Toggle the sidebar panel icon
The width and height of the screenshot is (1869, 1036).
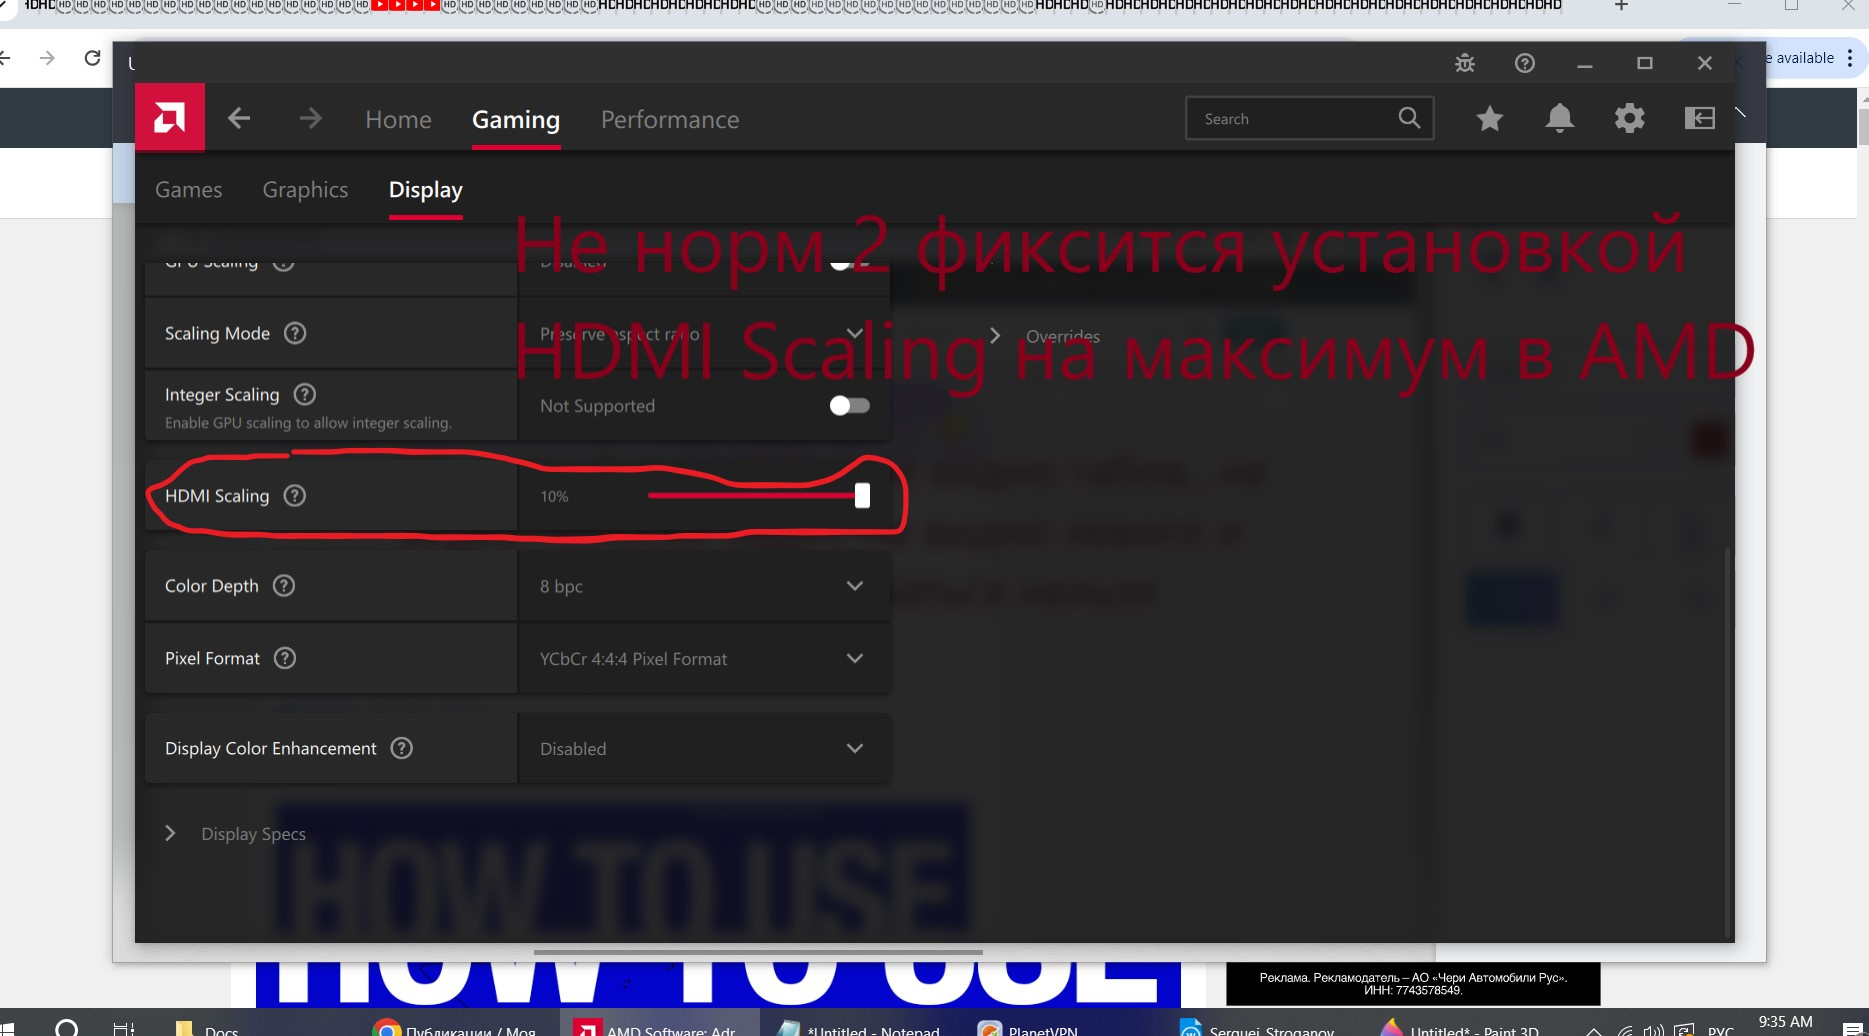[x=1700, y=118]
